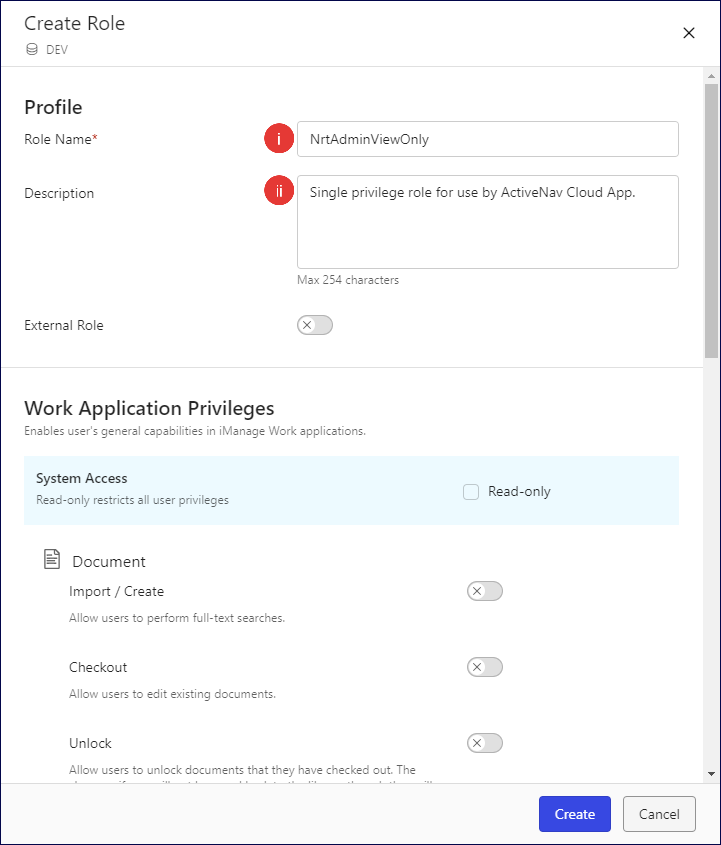Click the red "i" badge beside Role Name
This screenshot has width=721, height=845.
[279, 138]
